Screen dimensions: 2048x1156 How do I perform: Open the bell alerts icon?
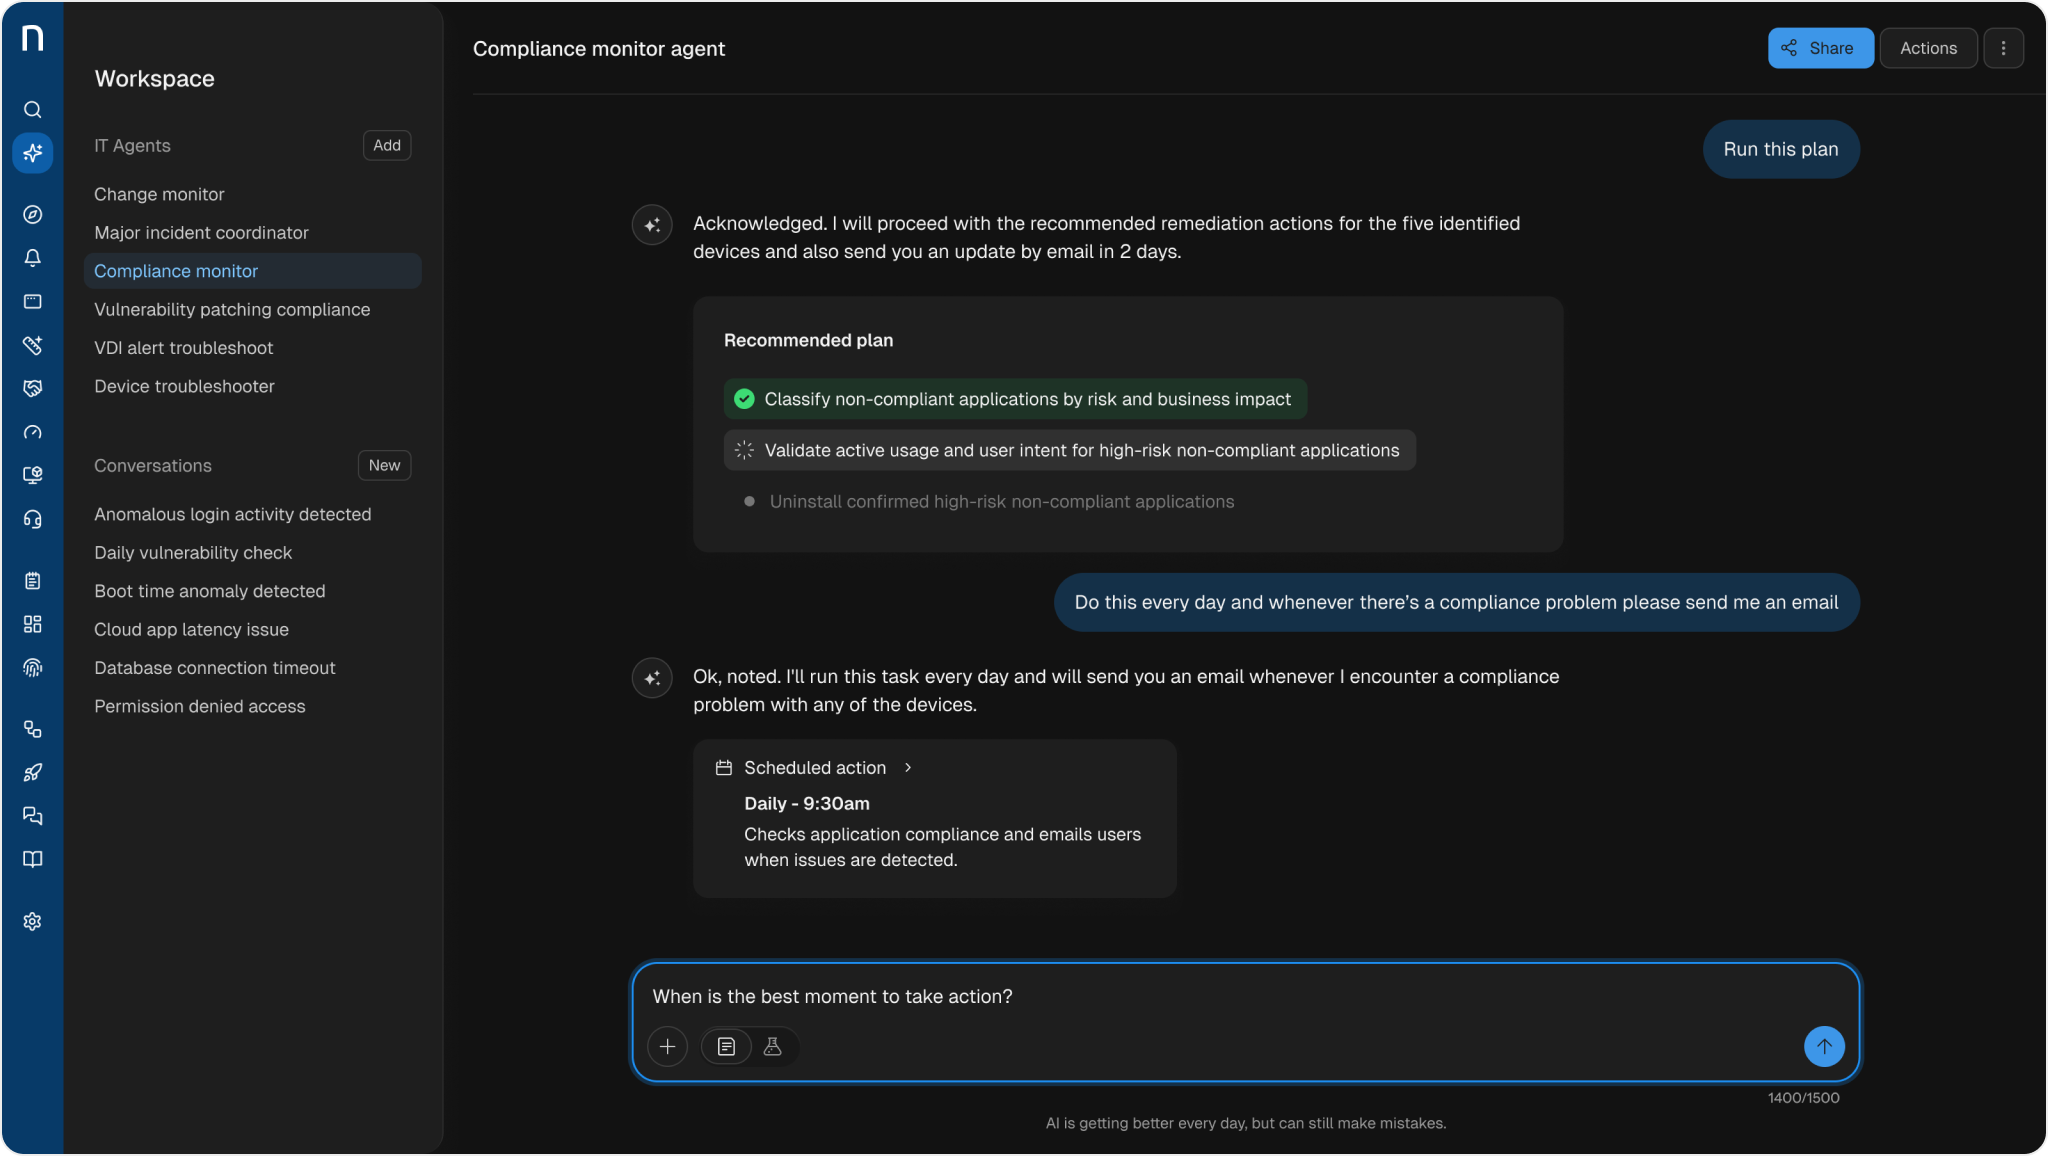33,258
